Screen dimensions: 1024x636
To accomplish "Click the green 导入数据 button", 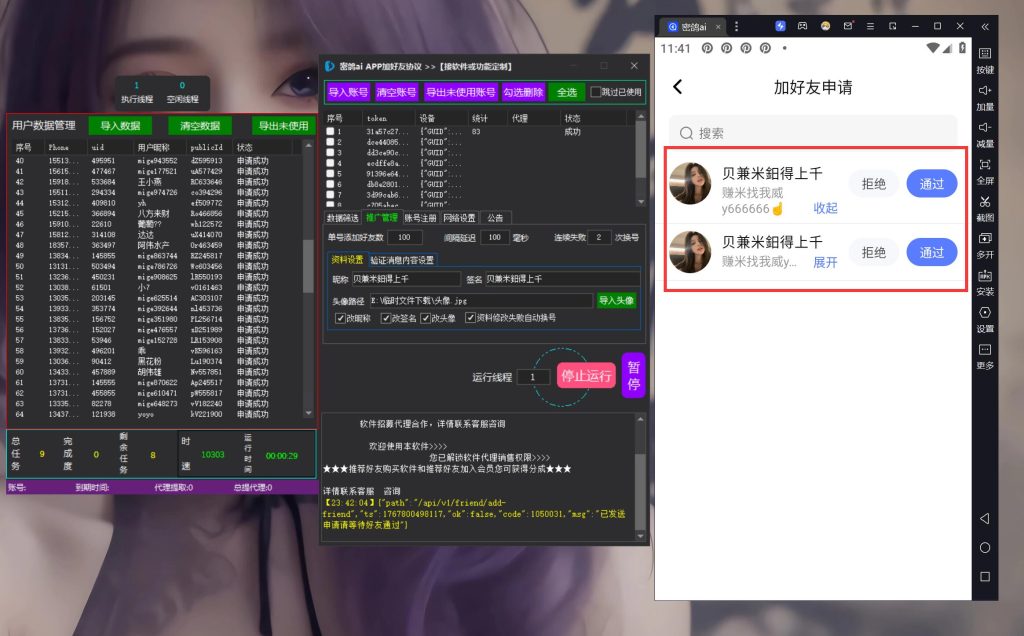I will click(120, 126).
